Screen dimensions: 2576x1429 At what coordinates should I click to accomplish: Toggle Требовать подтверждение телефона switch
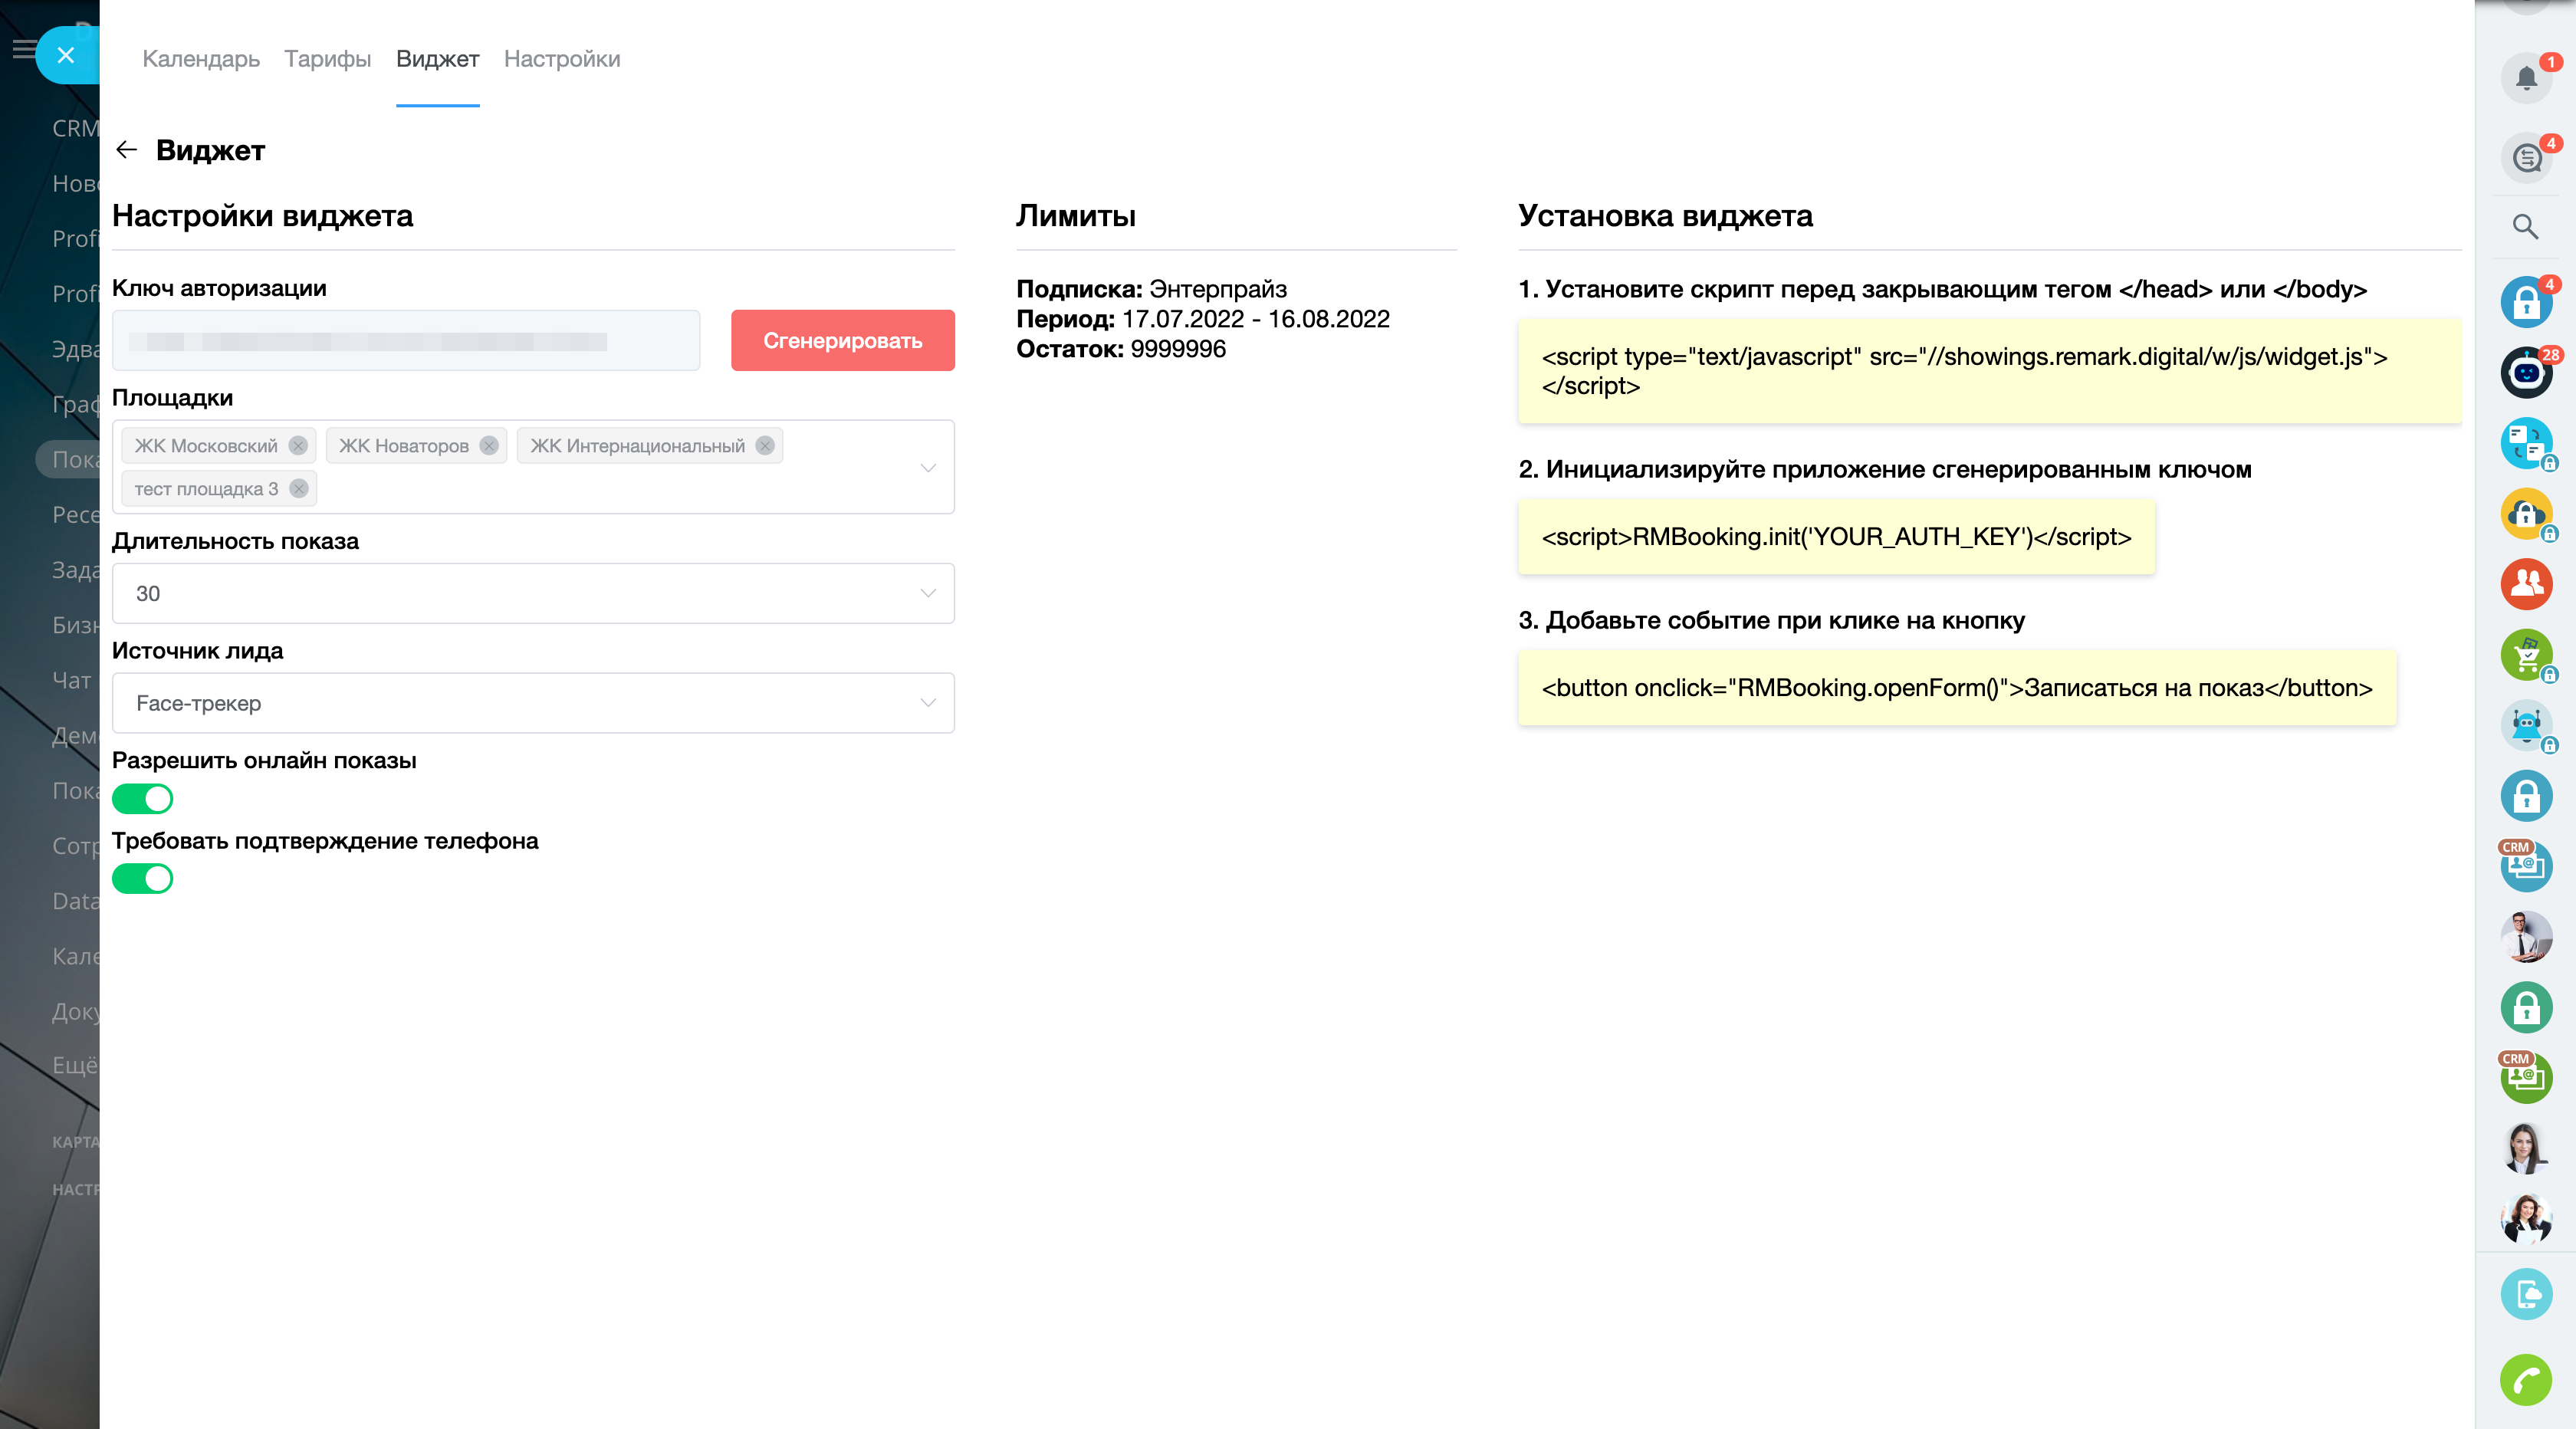143,879
